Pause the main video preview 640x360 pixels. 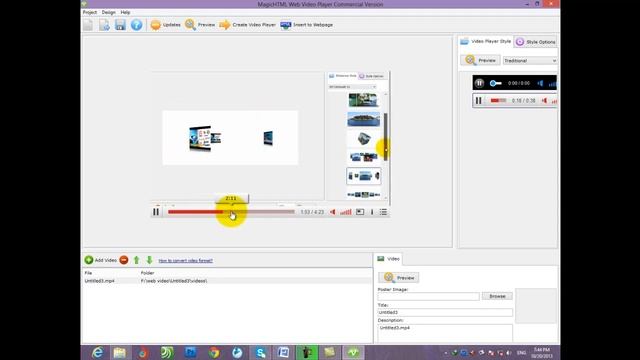pos(156,212)
